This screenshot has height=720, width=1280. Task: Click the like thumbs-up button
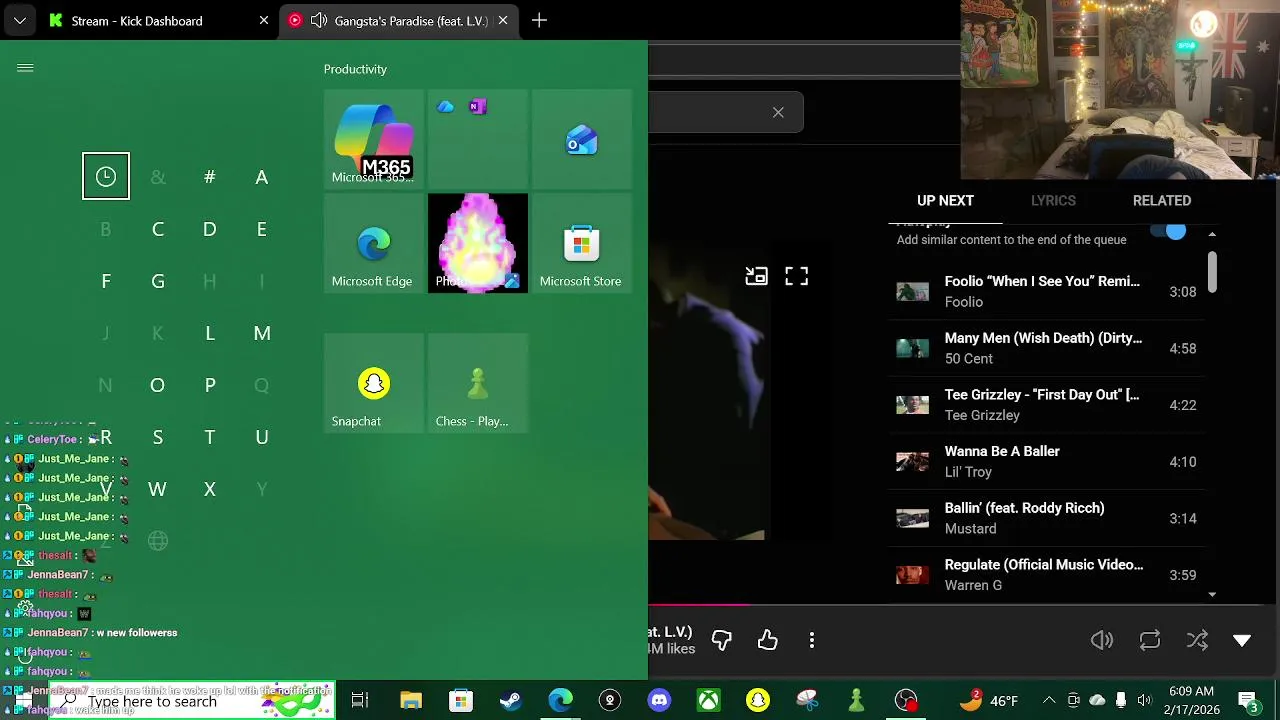coord(767,640)
